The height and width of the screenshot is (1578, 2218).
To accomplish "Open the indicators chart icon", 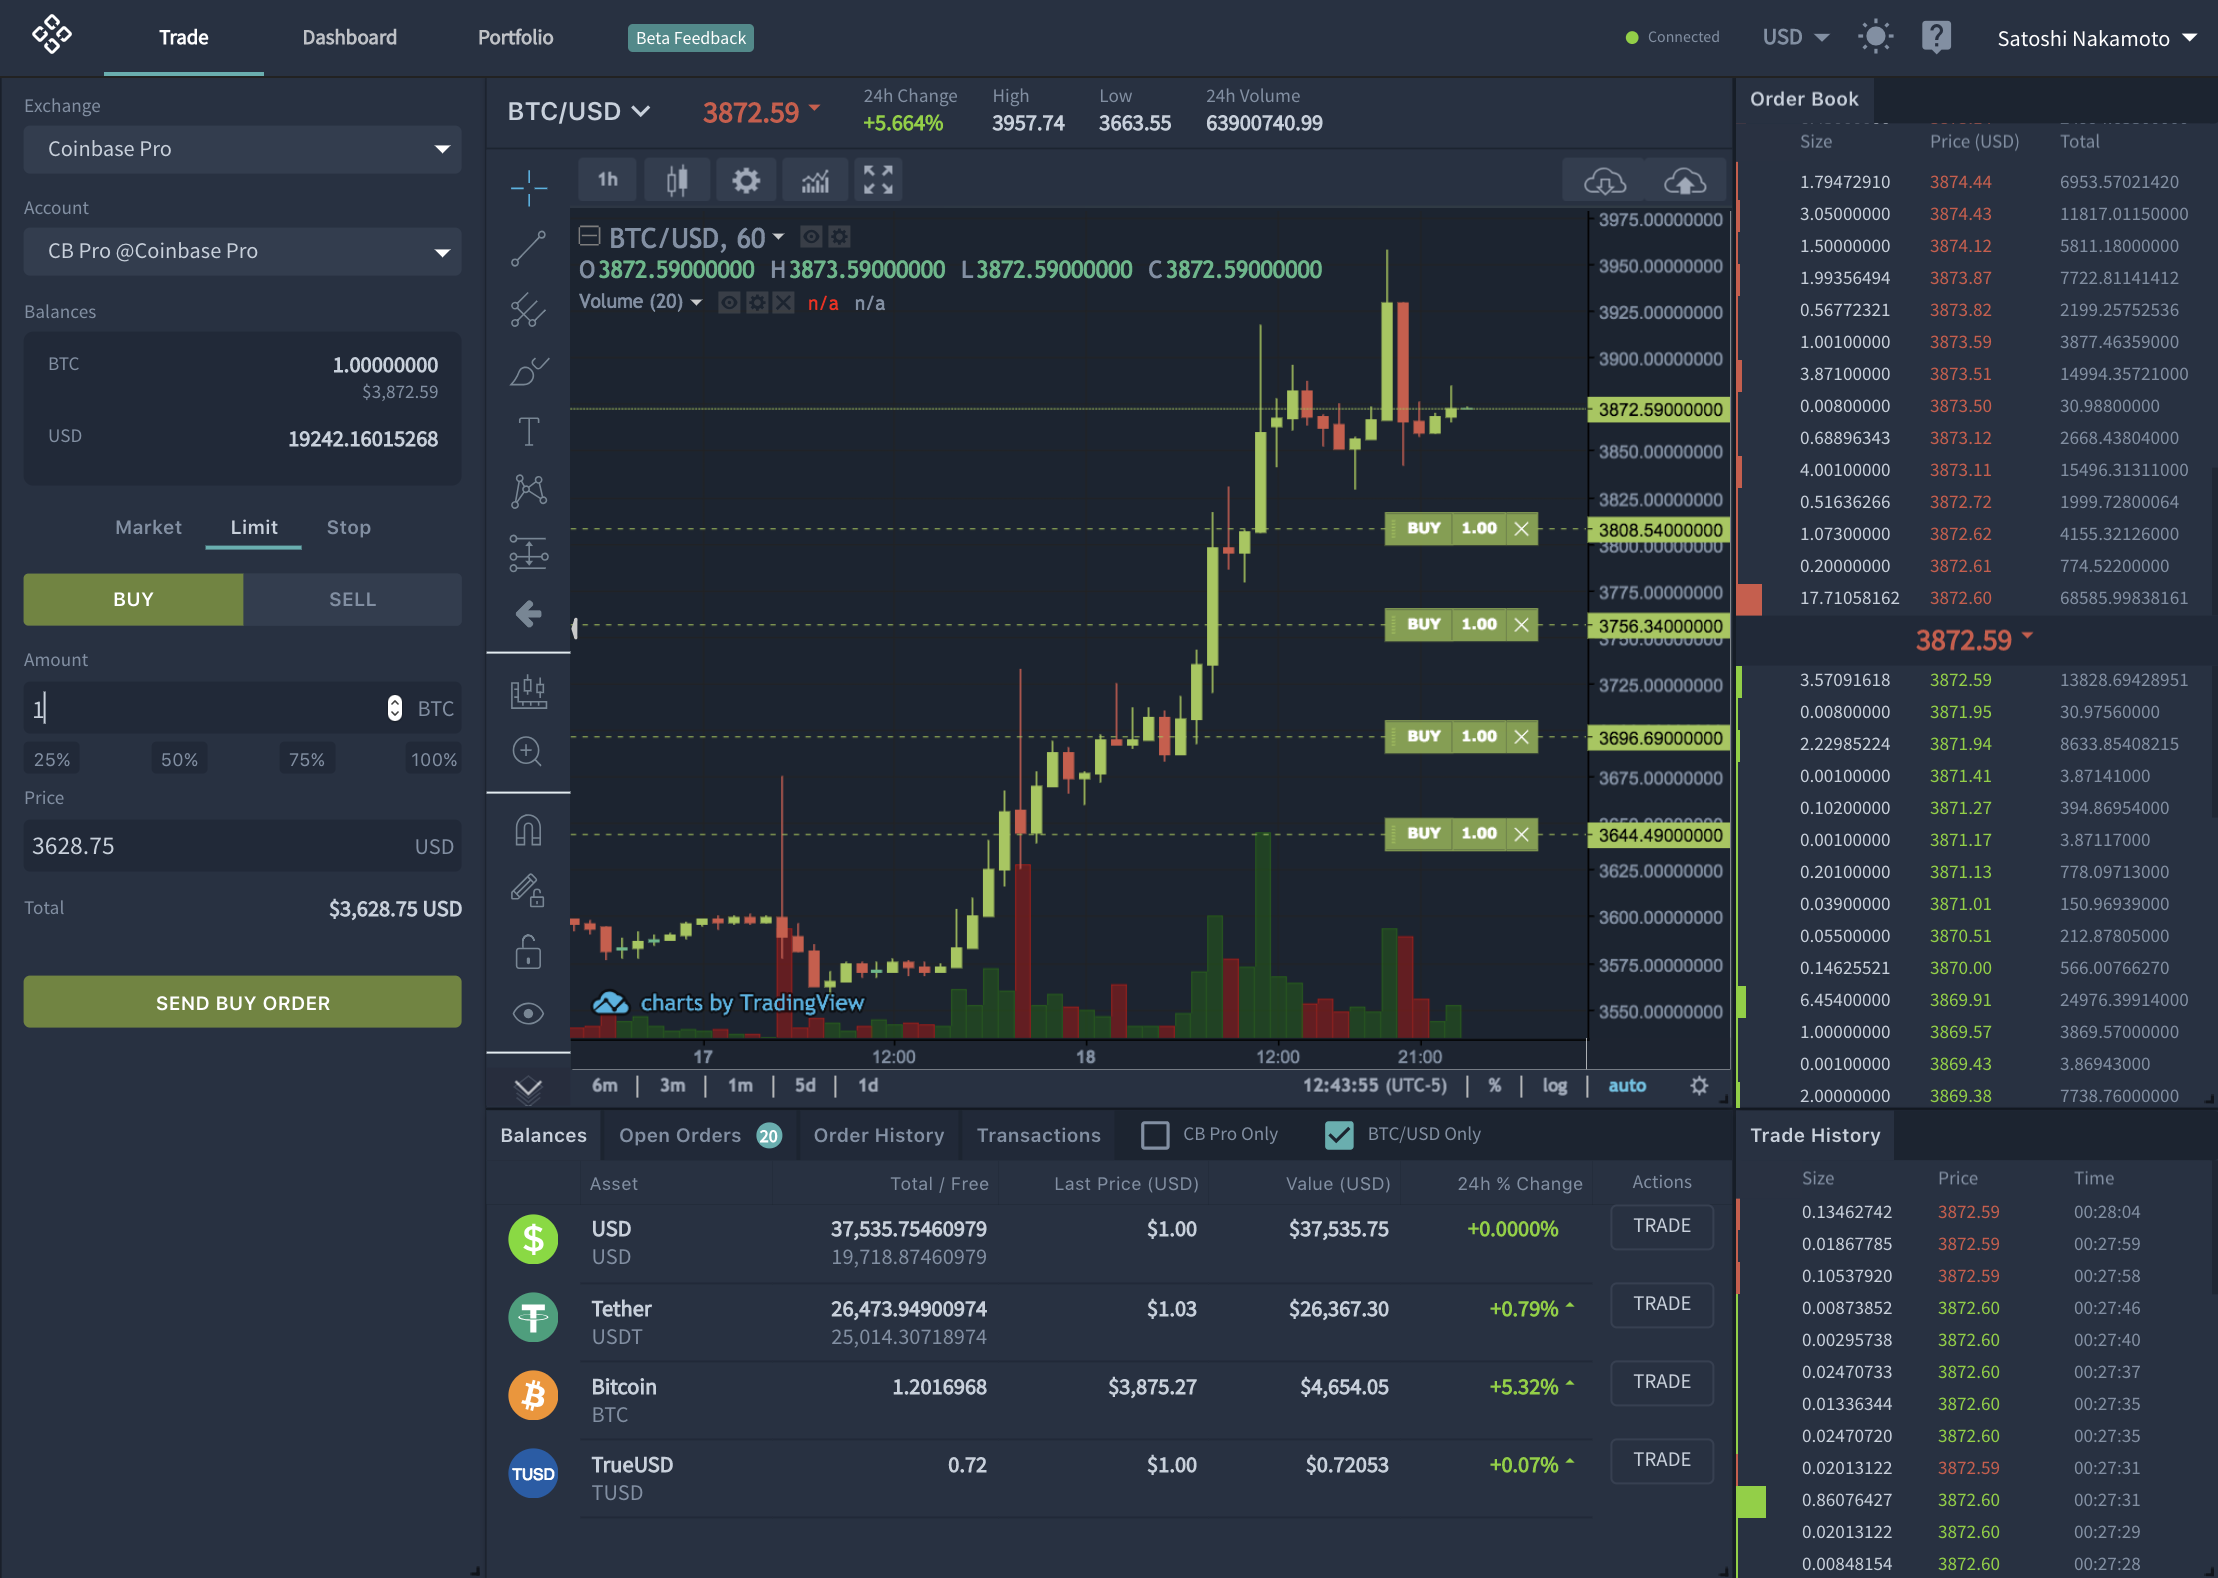I will [815, 181].
